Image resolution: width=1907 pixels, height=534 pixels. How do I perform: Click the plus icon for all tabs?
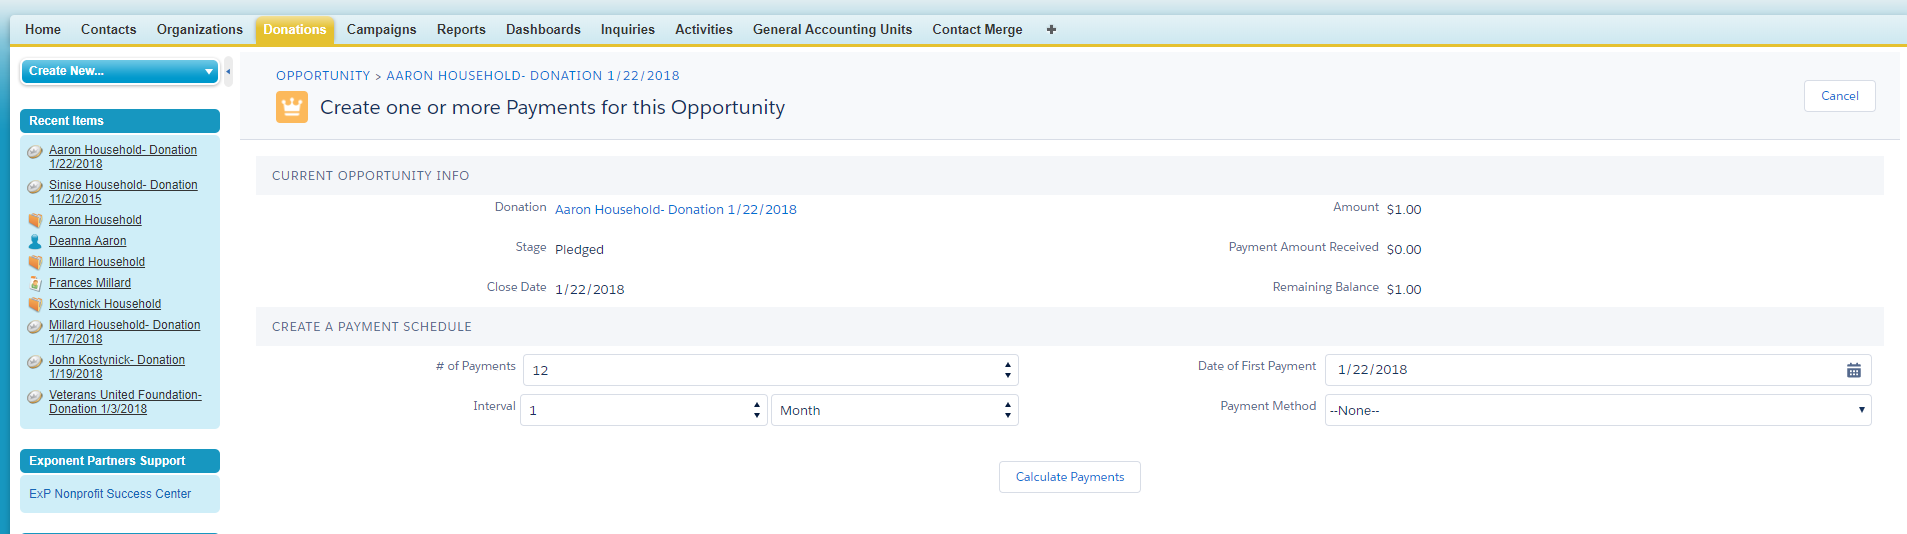(x=1051, y=30)
